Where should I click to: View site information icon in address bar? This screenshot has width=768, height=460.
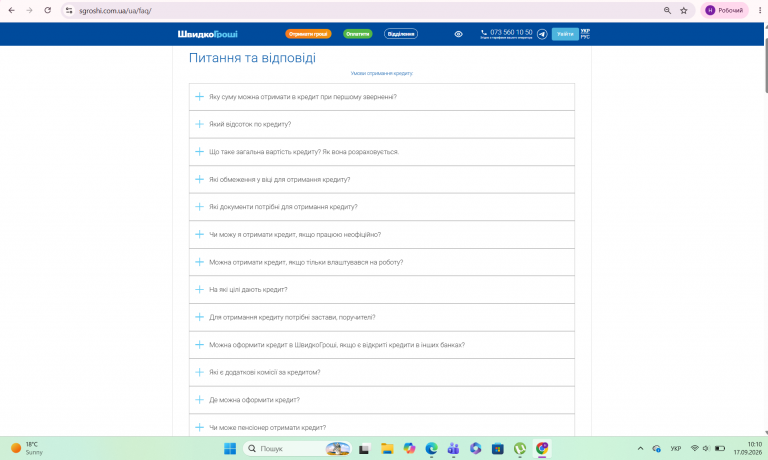pos(69,10)
